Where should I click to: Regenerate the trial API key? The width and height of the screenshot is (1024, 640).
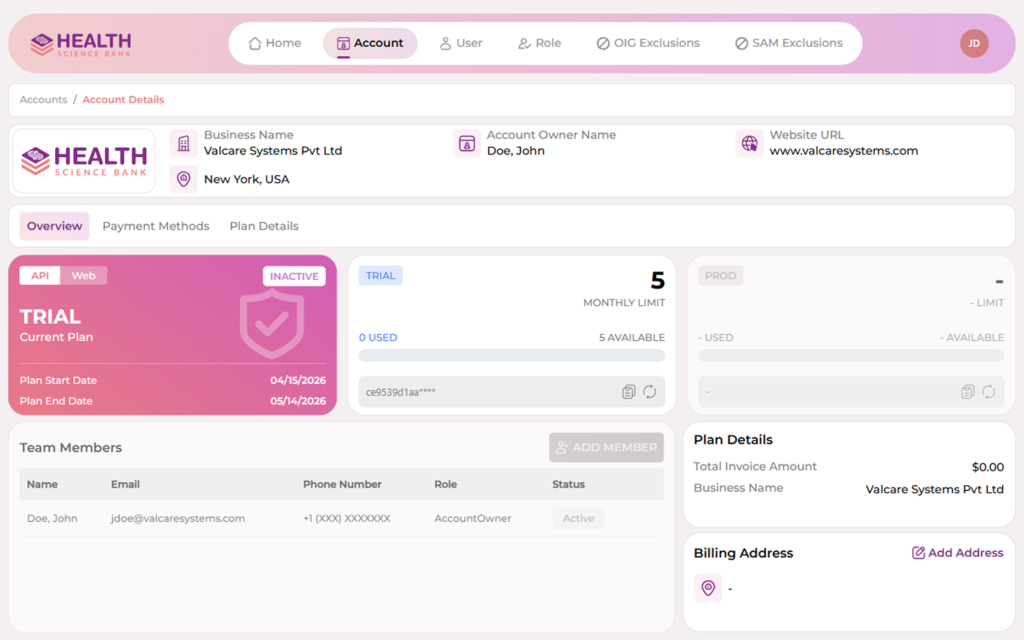(649, 392)
